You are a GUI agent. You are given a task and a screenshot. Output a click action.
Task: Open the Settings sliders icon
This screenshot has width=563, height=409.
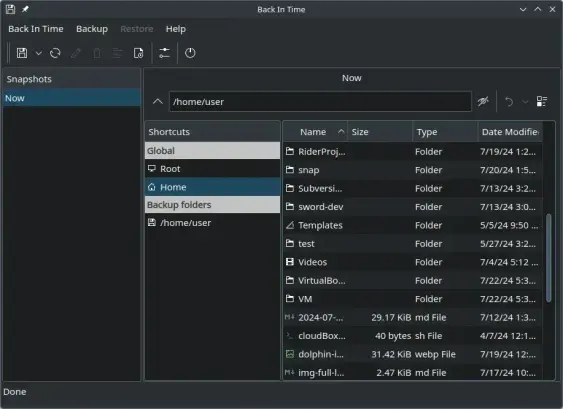click(164, 53)
